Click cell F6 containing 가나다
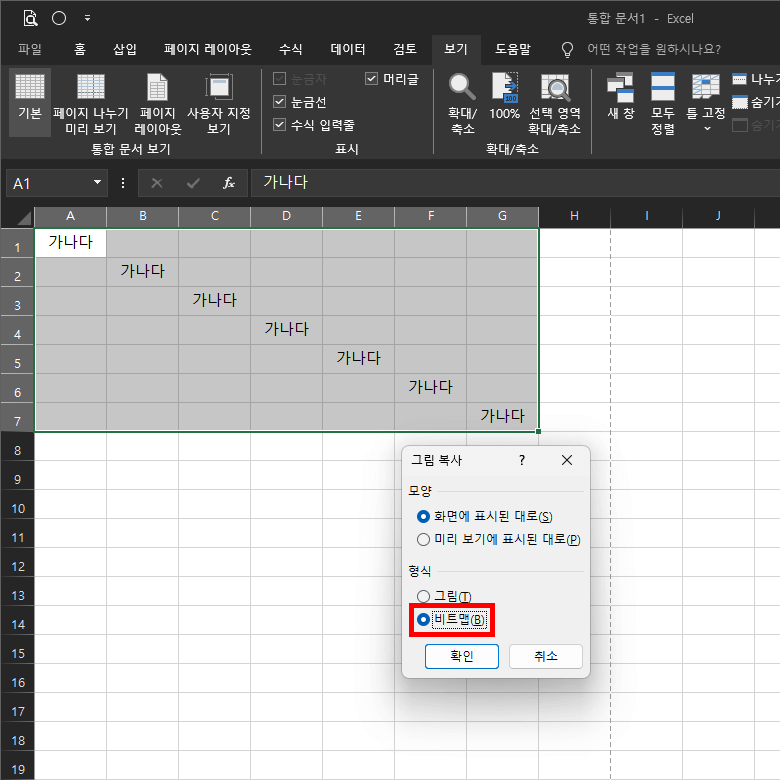Image resolution: width=780 pixels, height=780 pixels. point(430,388)
